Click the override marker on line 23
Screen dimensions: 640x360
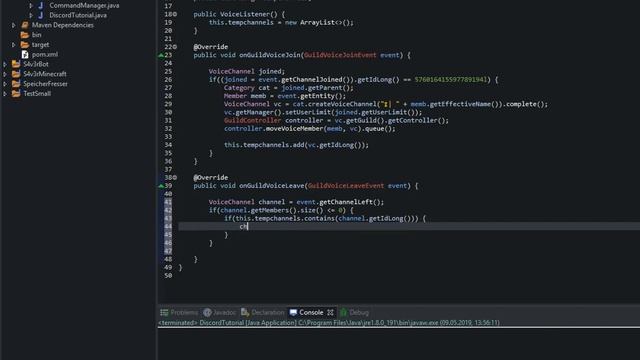(161, 55)
